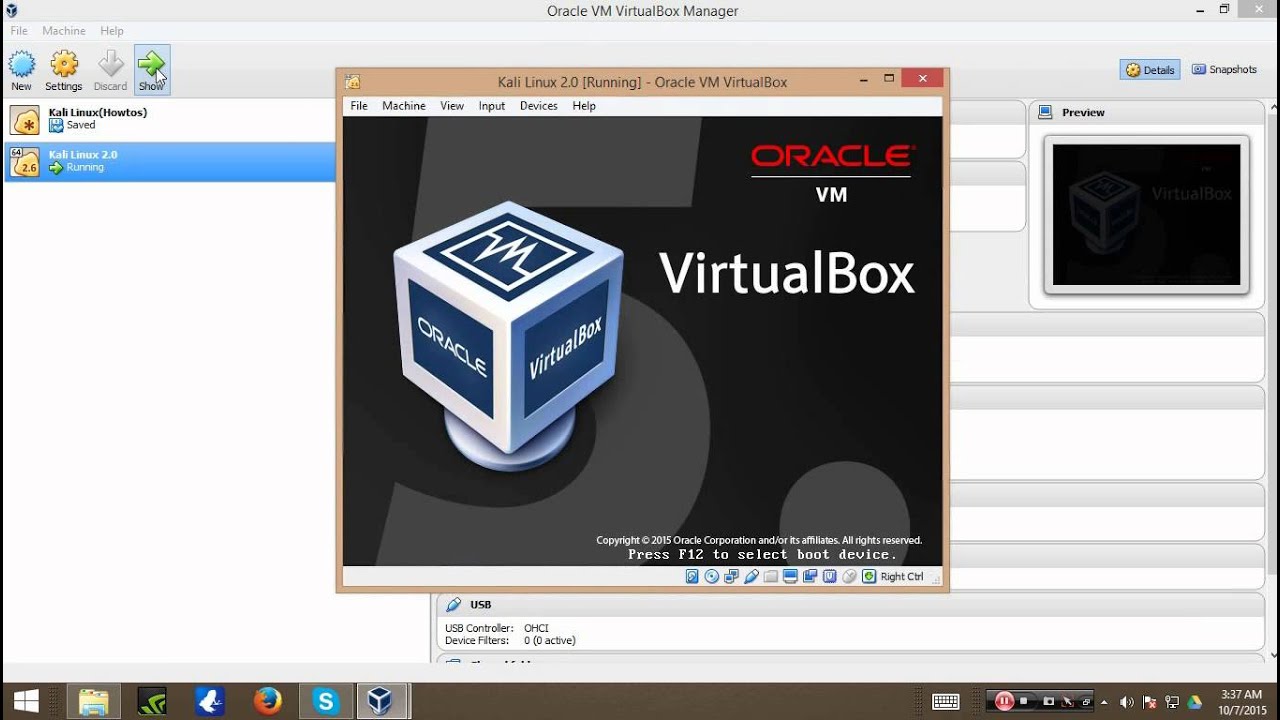Image resolution: width=1280 pixels, height=720 pixels.
Task: Click the recorder's cursor capture icon
Action: point(1068,701)
